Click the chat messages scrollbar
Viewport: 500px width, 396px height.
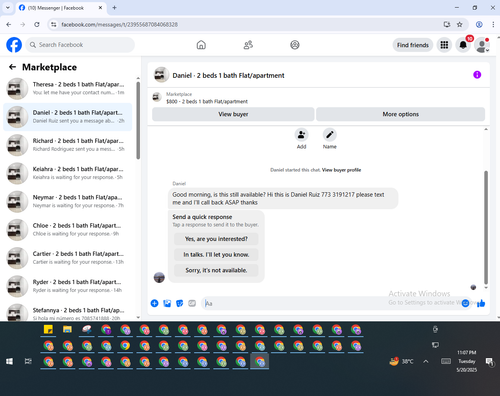[486, 228]
